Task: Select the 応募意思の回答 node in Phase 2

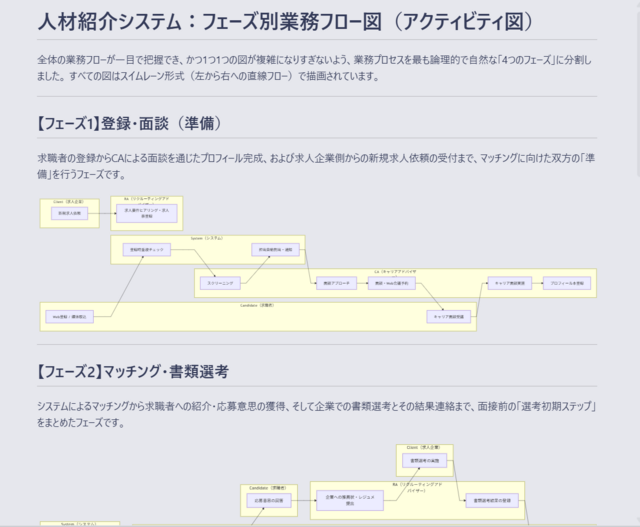Action: click(x=269, y=500)
